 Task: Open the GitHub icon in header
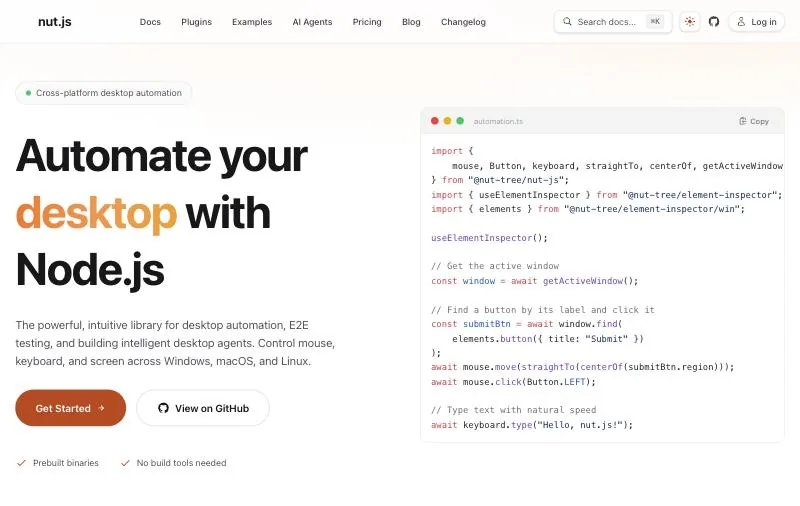pyautogui.click(x=714, y=21)
